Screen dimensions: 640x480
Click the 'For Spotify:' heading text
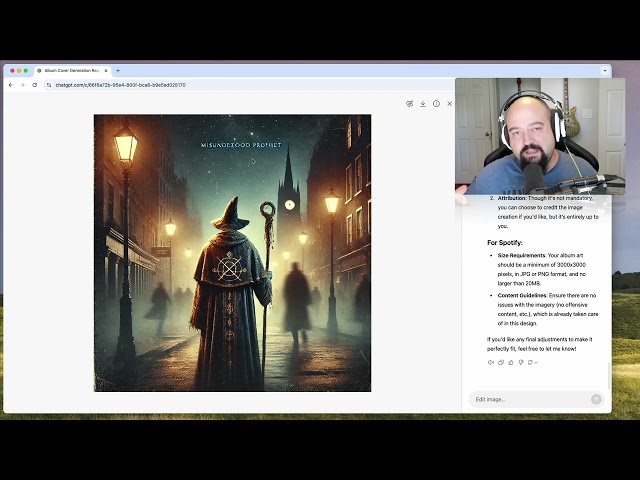tap(505, 243)
